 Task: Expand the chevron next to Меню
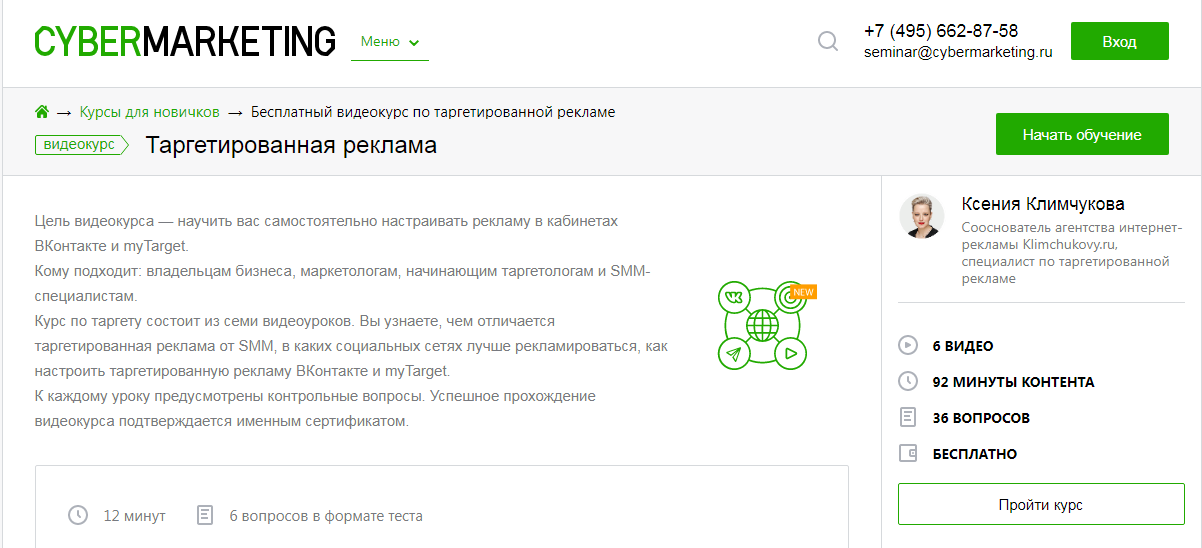tap(414, 43)
